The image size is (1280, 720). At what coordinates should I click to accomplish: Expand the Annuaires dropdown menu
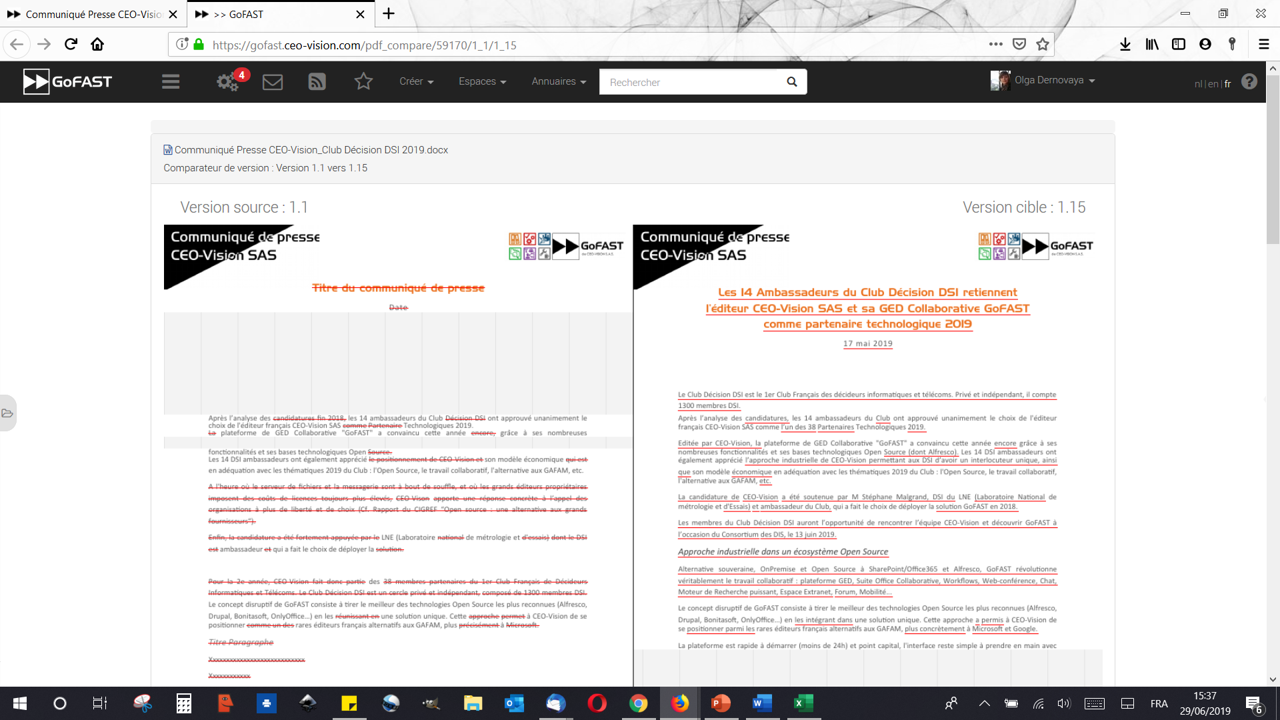click(559, 82)
